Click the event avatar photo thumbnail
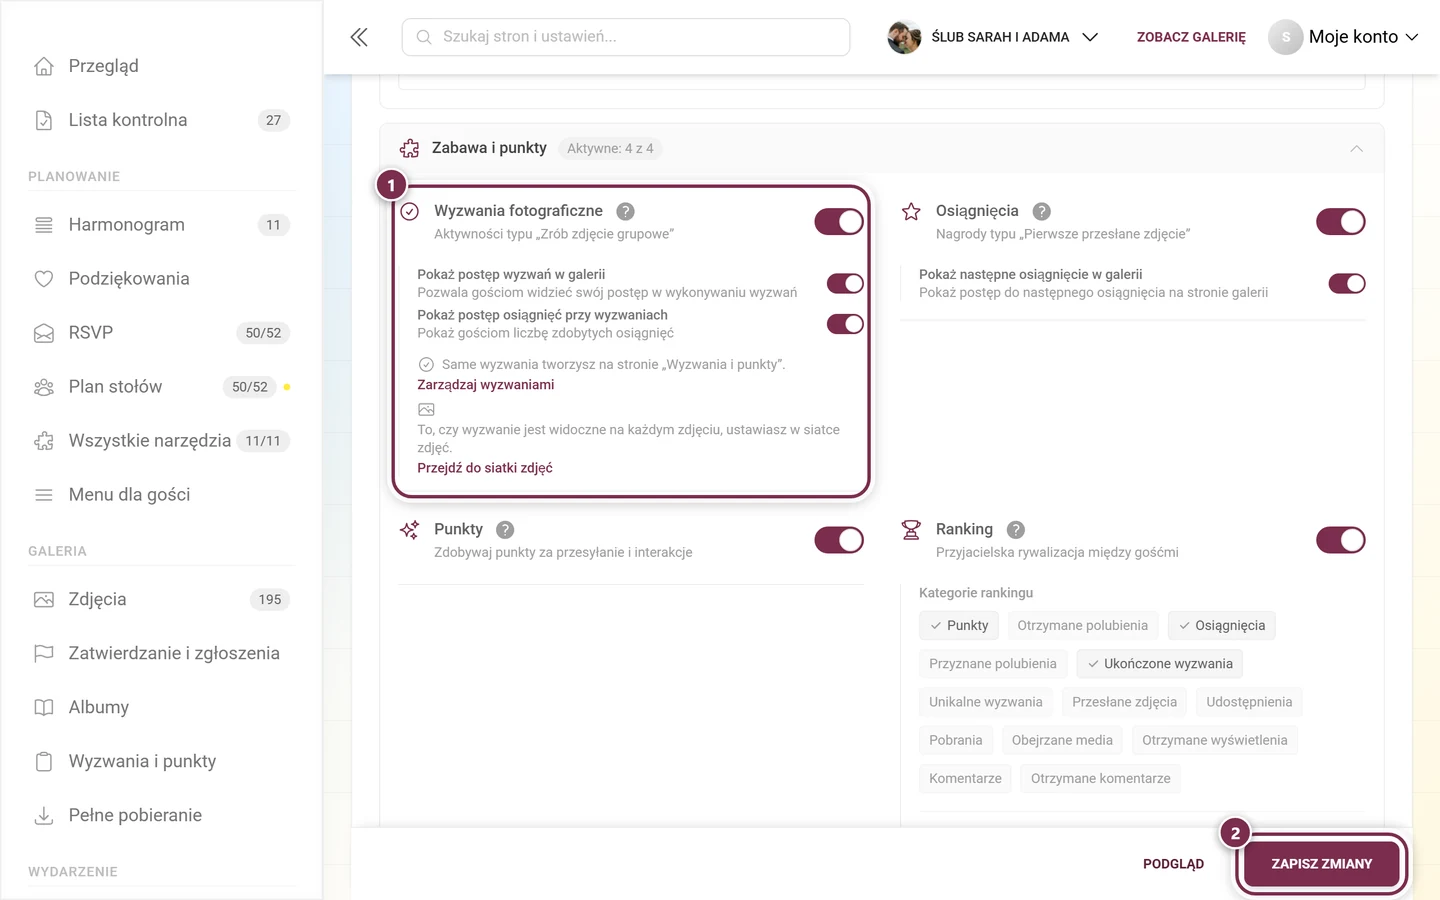Screen dimensions: 1440x900 coord(904,37)
